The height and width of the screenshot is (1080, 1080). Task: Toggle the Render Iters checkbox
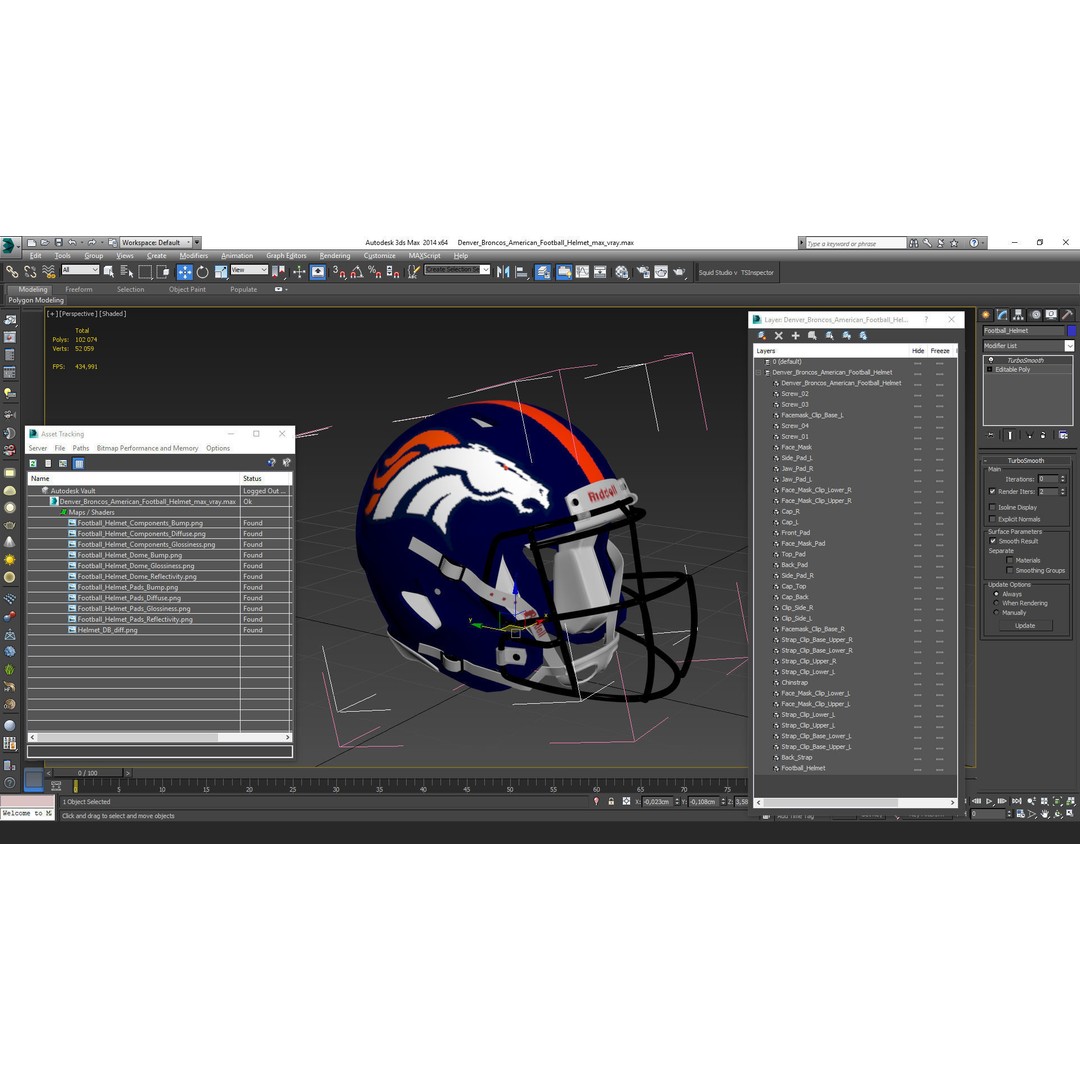[993, 491]
